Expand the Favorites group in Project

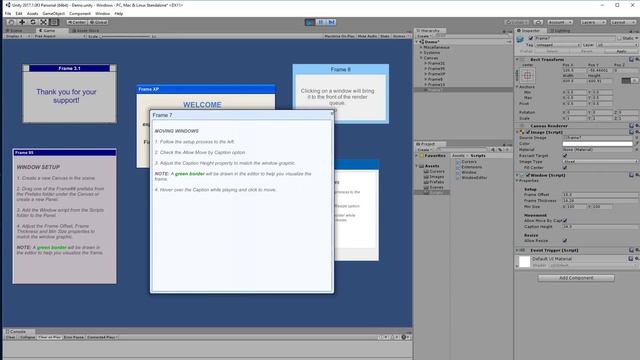point(417,156)
